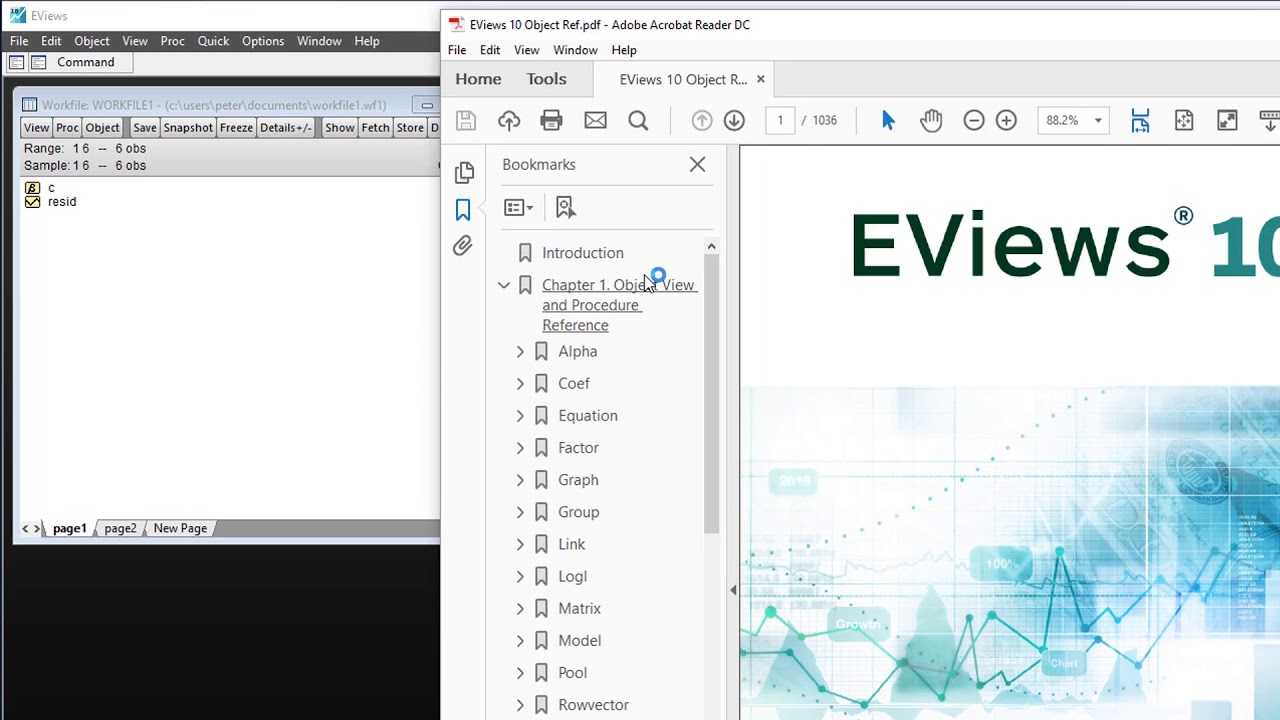This screenshot has height=720, width=1280.
Task: Click the EViews command window icon
Action: tap(38, 62)
